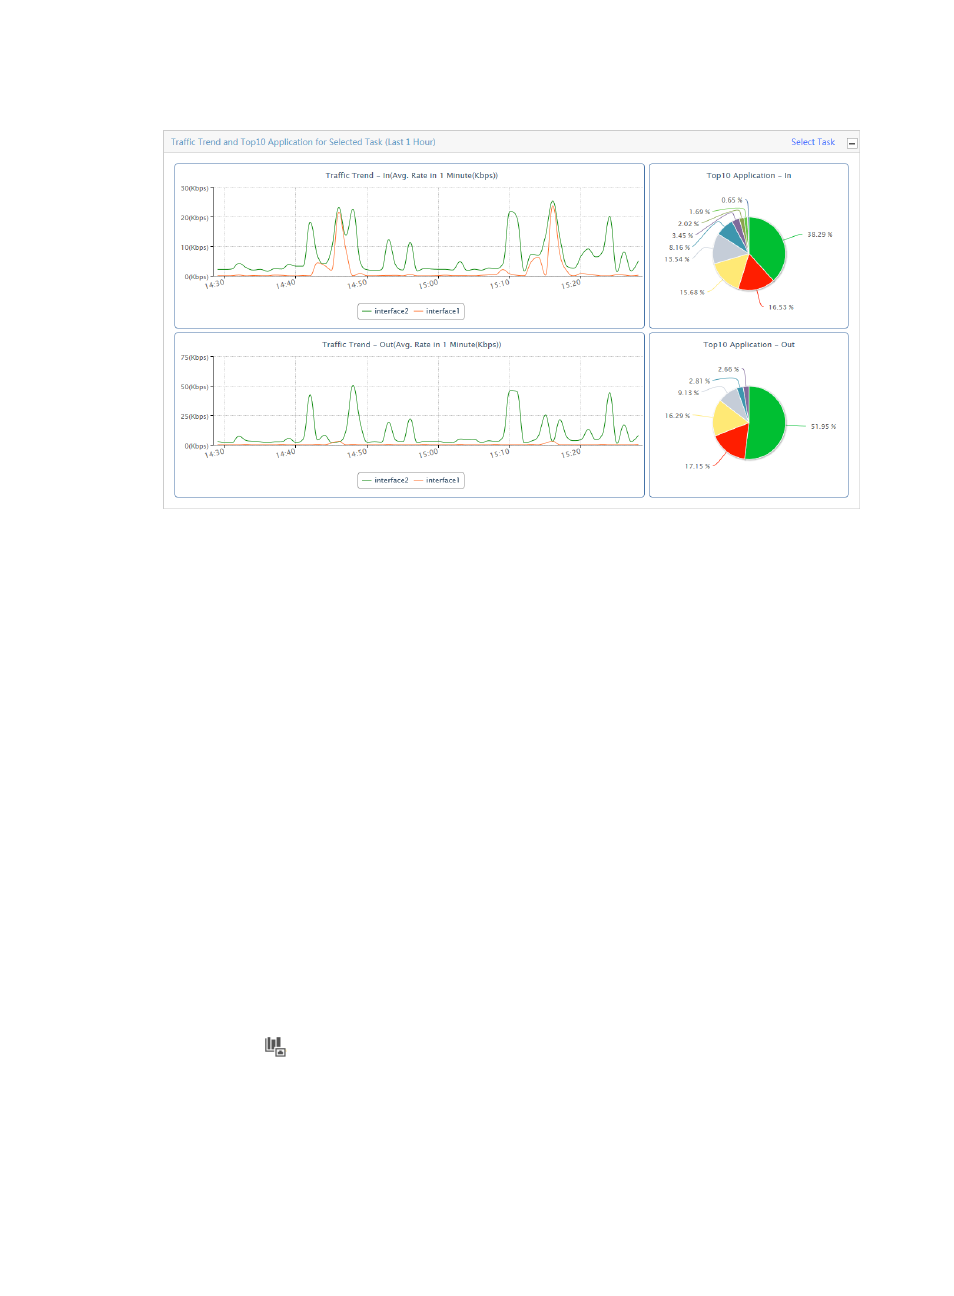This screenshot has width=954, height=1296.
Task: Click the '1.69 %' pie label
Action: click(699, 211)
